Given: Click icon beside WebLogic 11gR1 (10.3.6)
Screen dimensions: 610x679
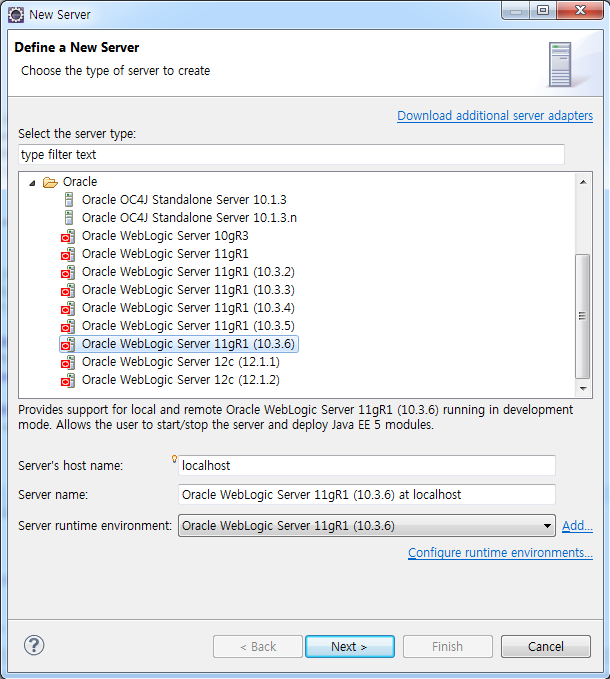Looking at the screenshot, I should pos(68,344).
